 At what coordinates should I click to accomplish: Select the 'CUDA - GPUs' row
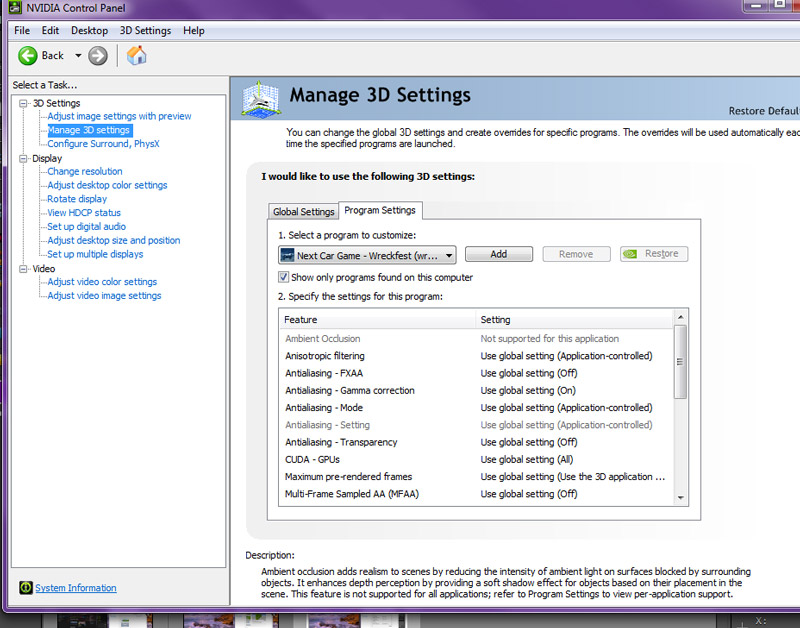click(x=476, y=460)
